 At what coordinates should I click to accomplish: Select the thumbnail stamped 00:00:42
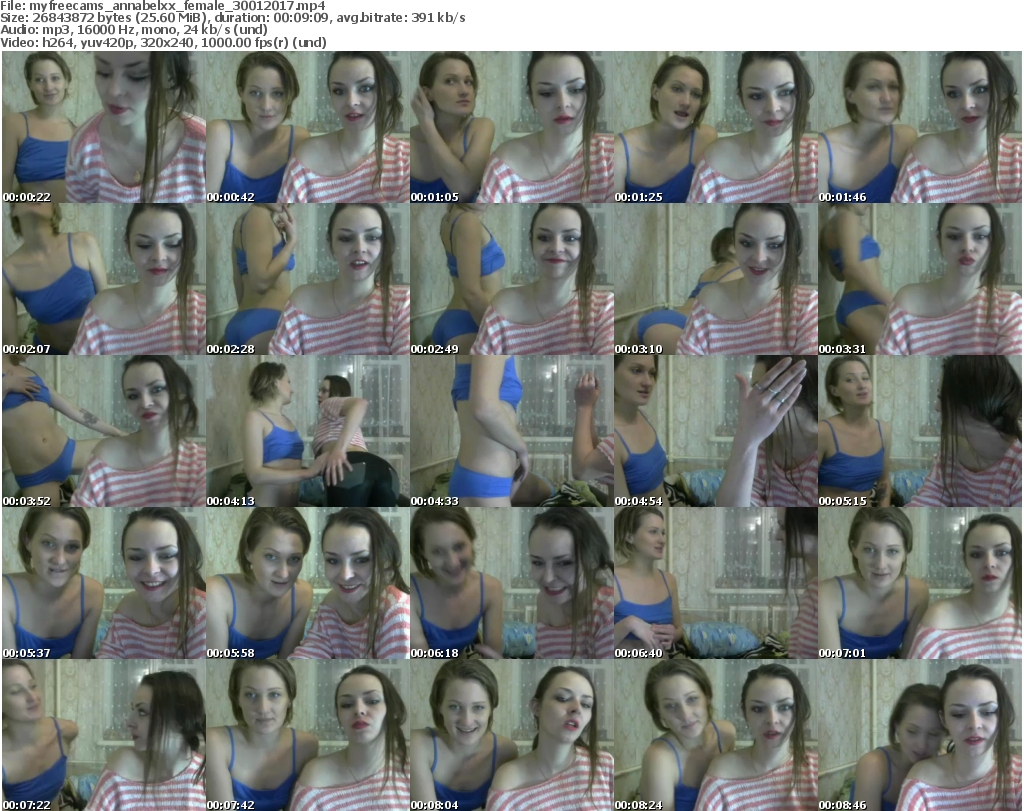[x=308, y=127]
